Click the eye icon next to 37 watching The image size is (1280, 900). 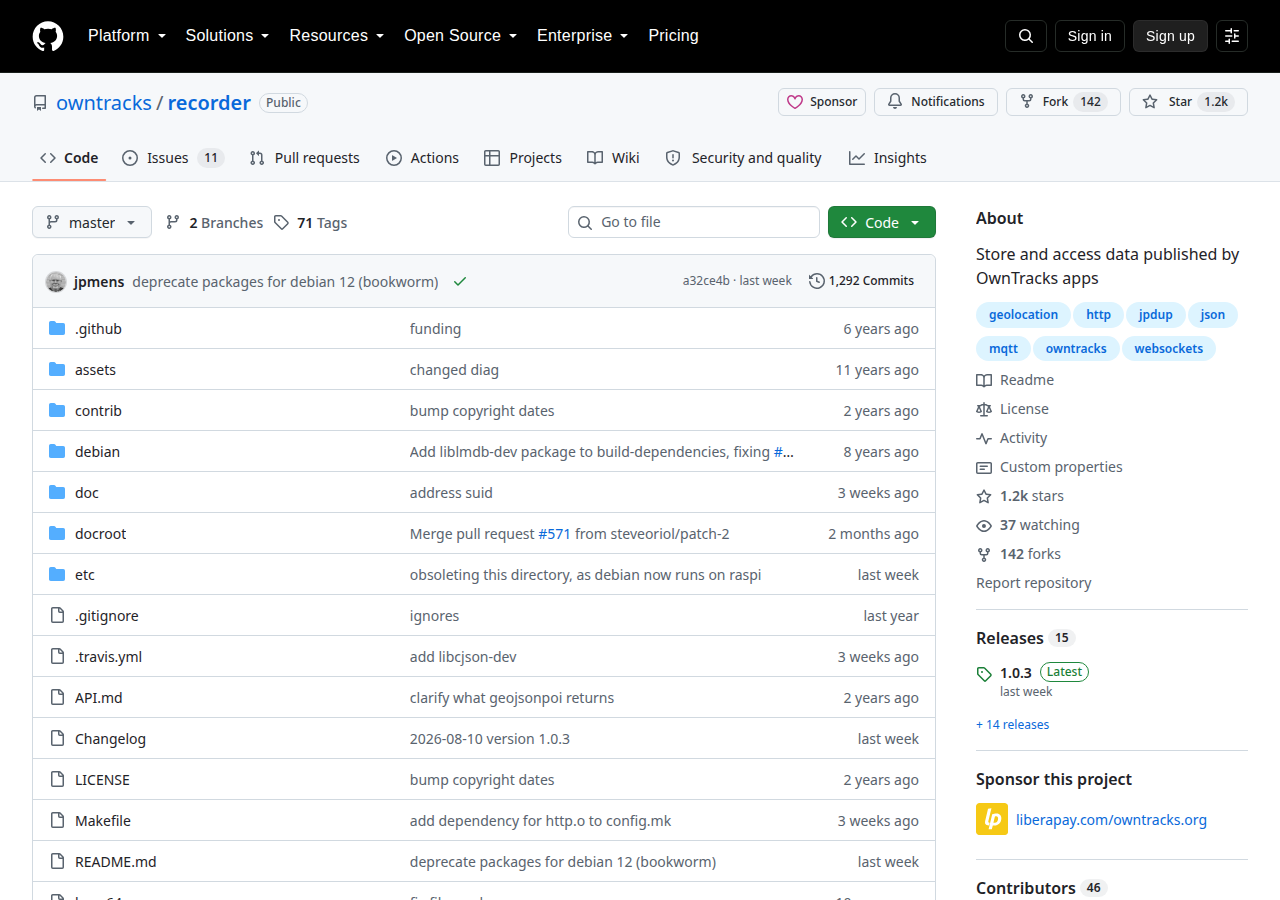[x=984, y=525]
